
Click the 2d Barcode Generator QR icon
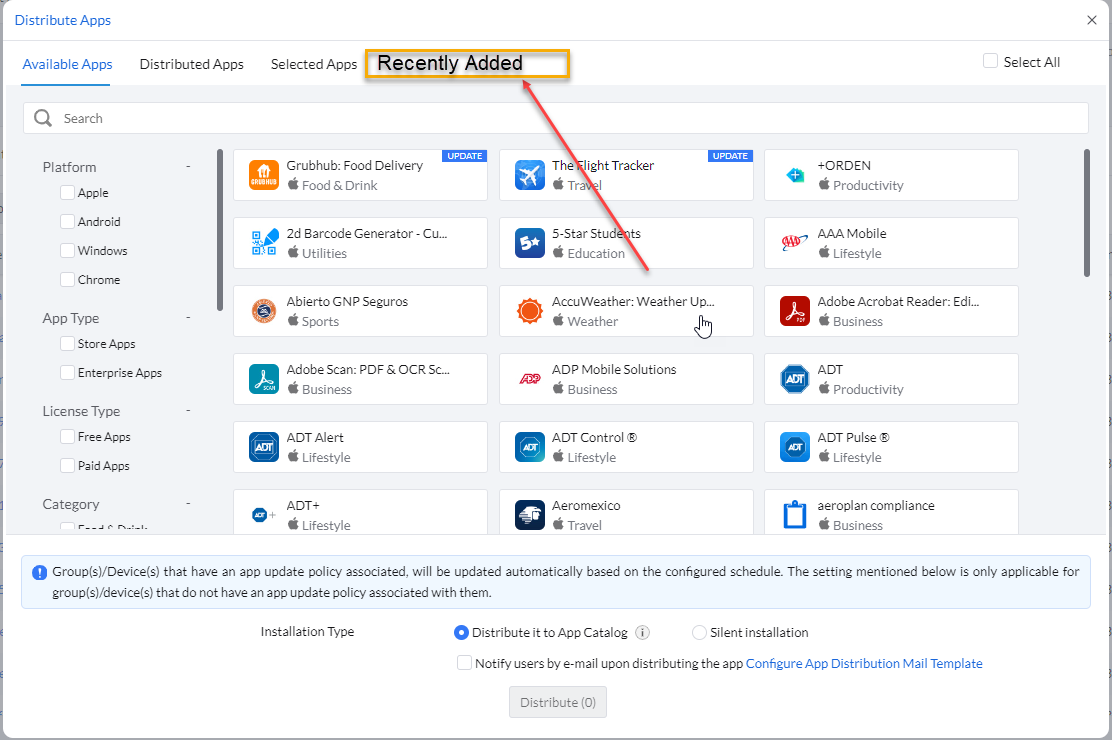264,243
